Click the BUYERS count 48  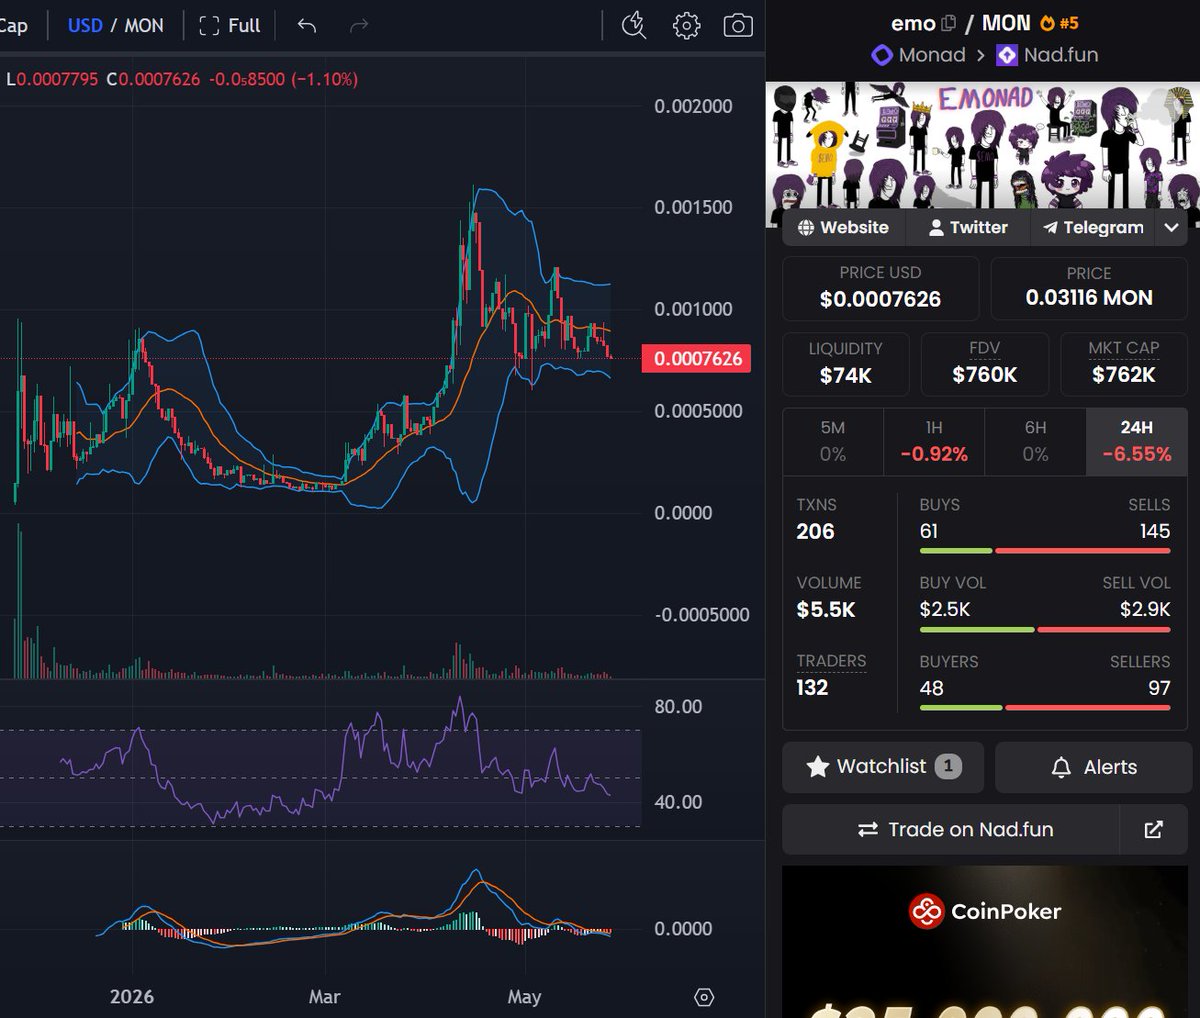(932, 688)
